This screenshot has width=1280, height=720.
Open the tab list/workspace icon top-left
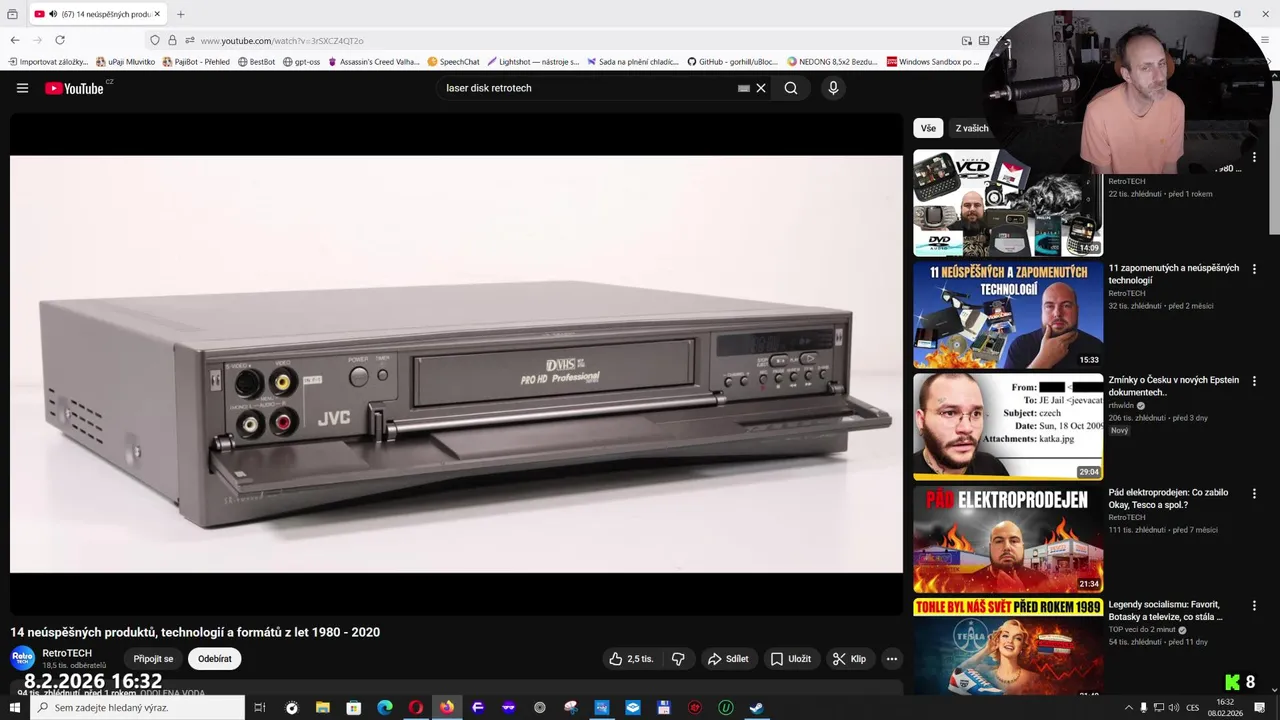[12, 14]
